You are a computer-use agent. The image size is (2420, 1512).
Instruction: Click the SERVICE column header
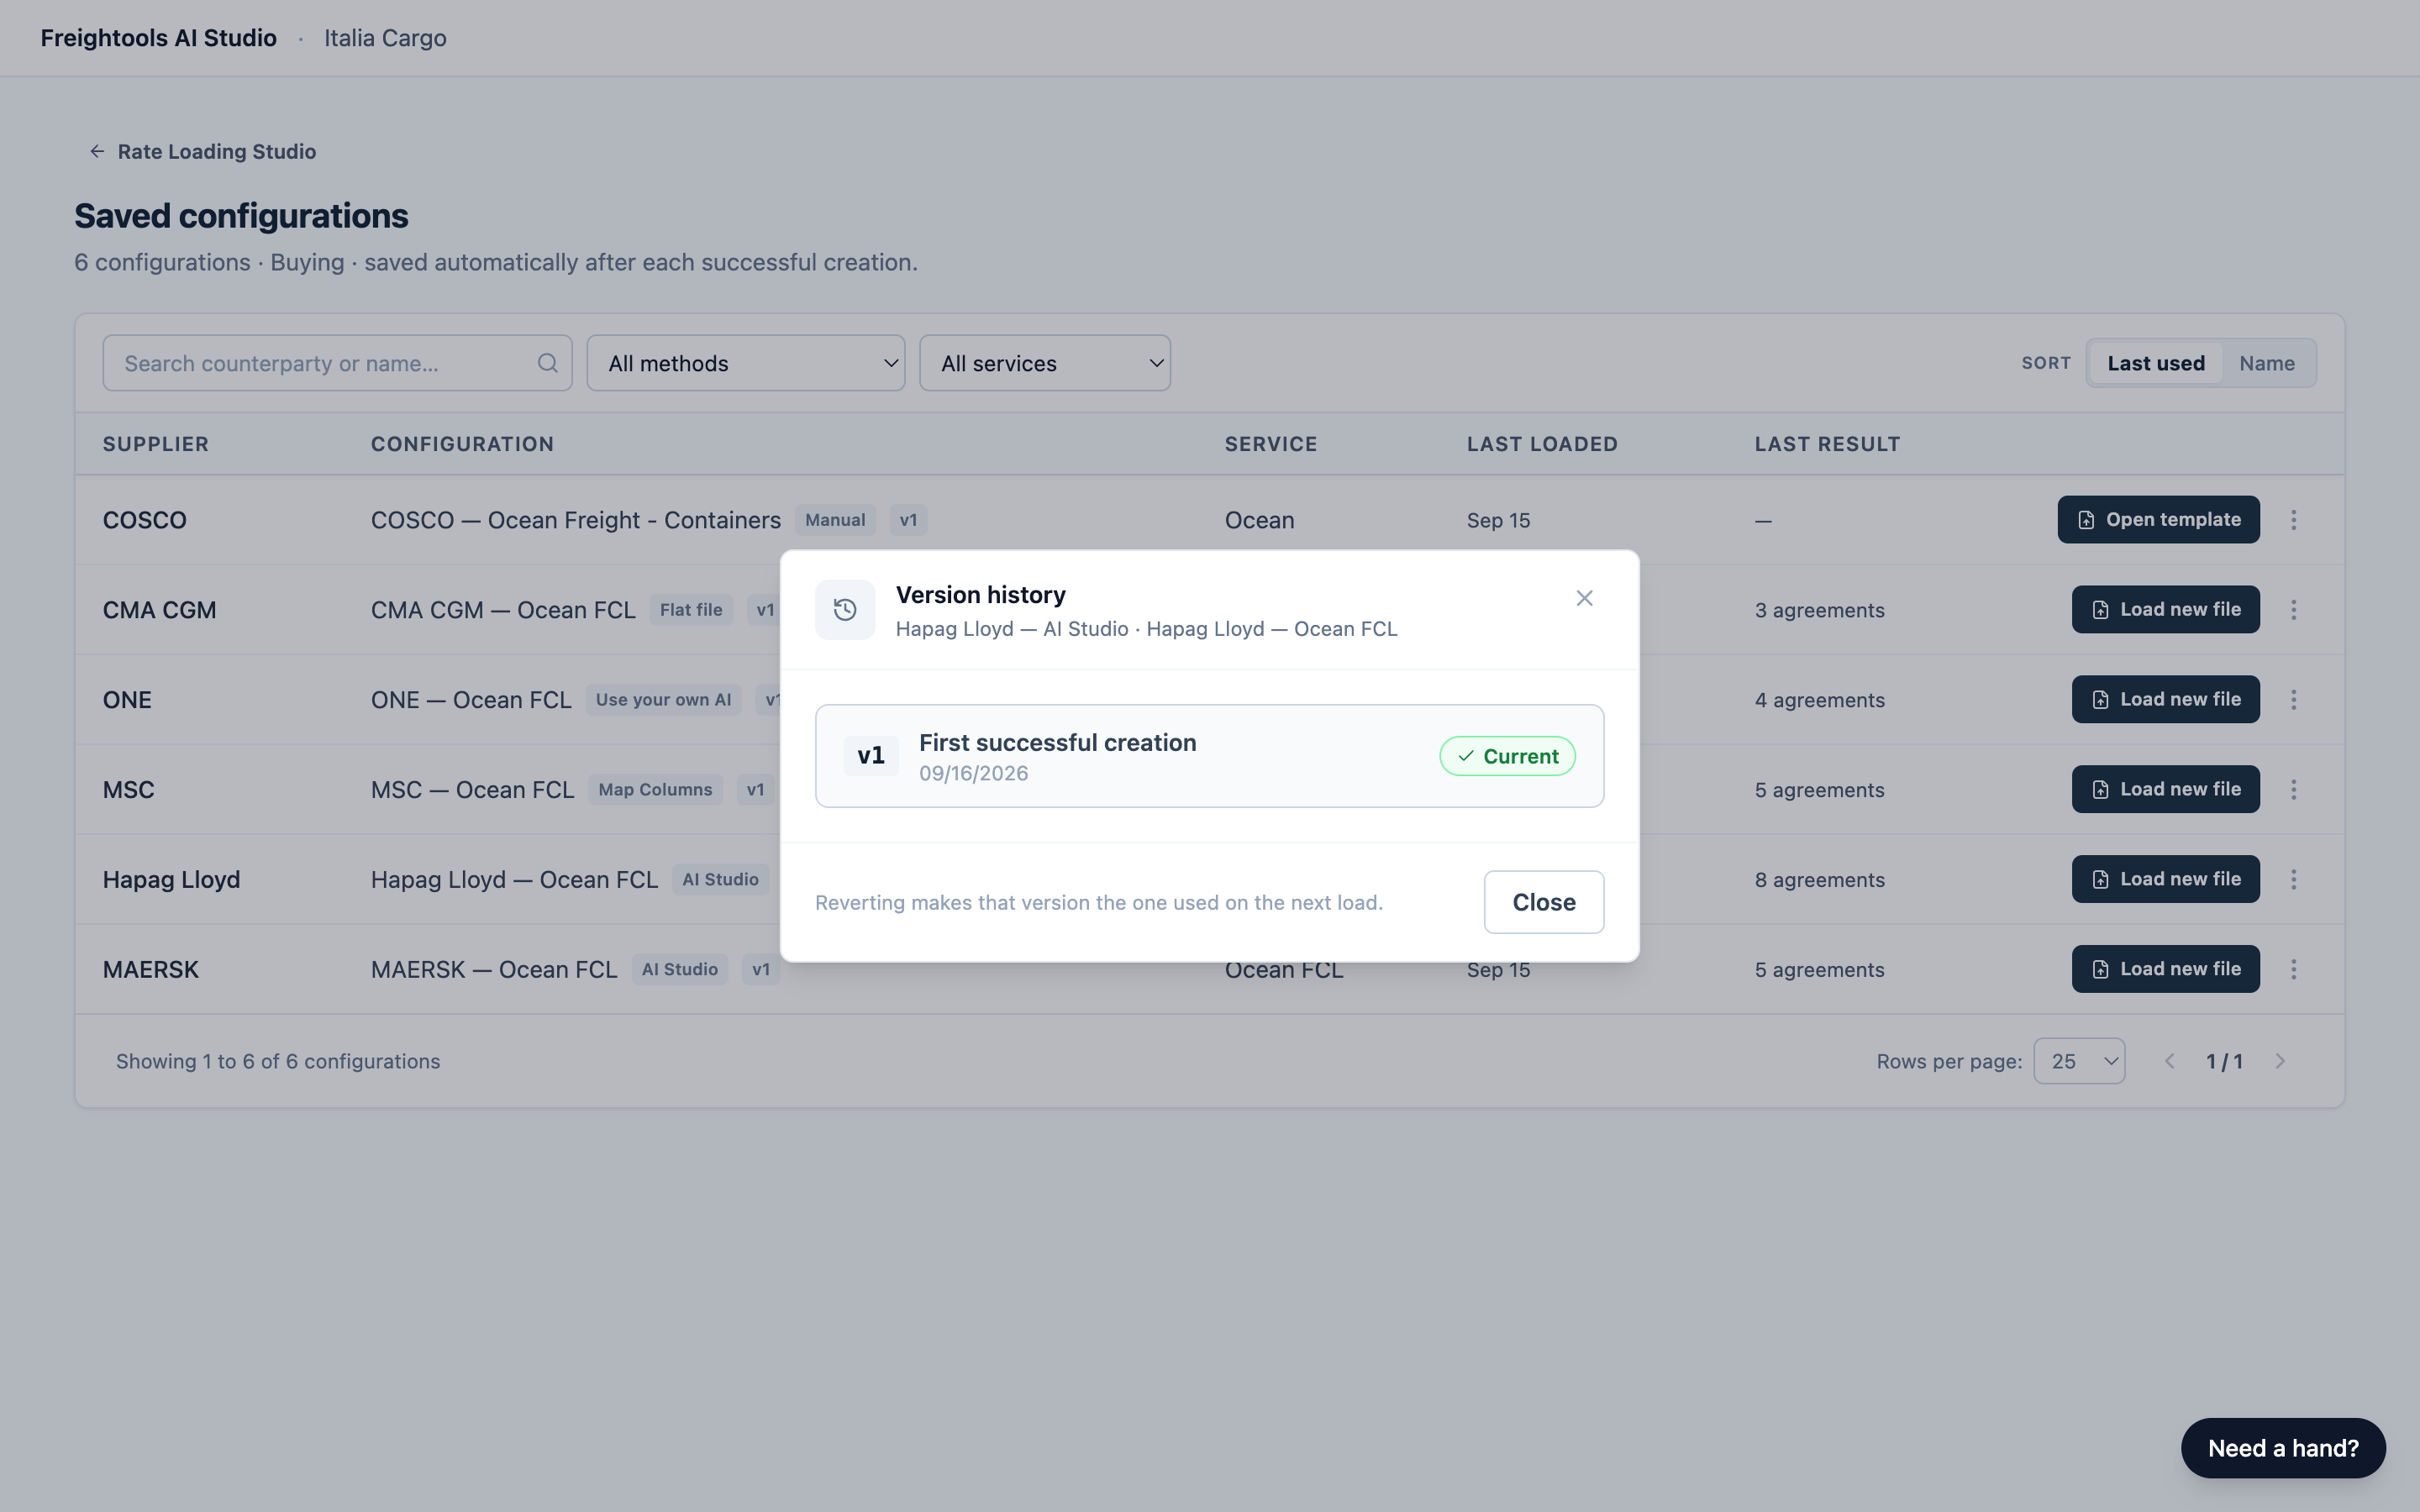point(1271,444)
